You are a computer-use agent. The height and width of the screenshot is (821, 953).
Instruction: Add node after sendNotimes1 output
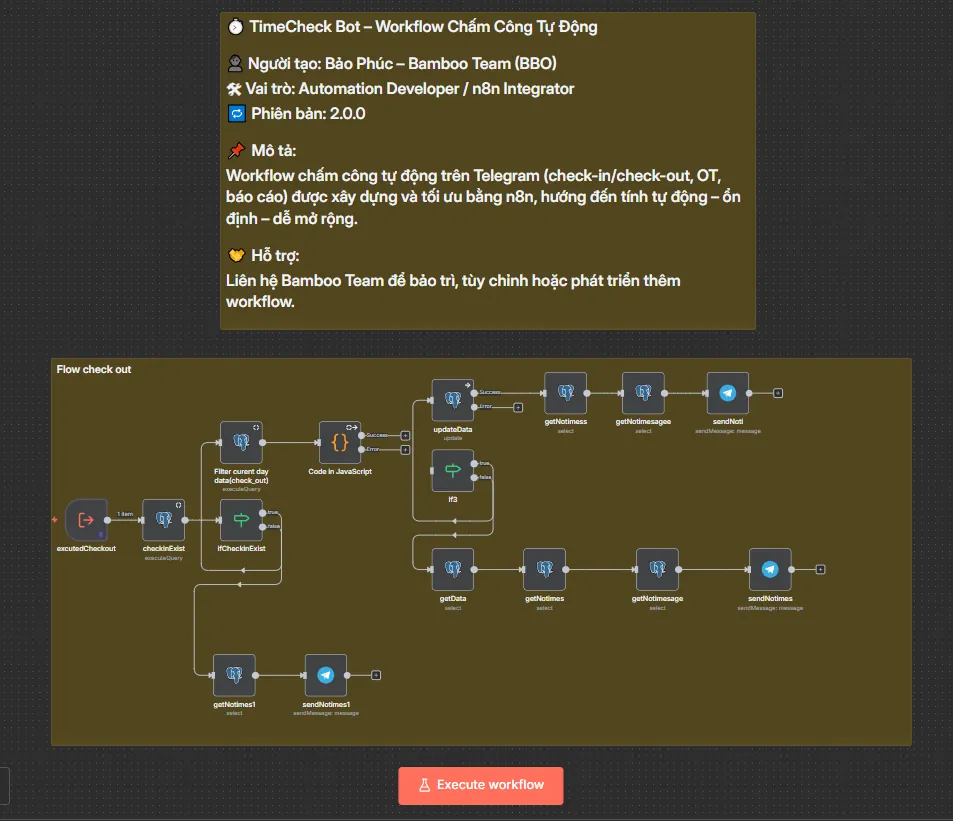[x=376, y=675]
